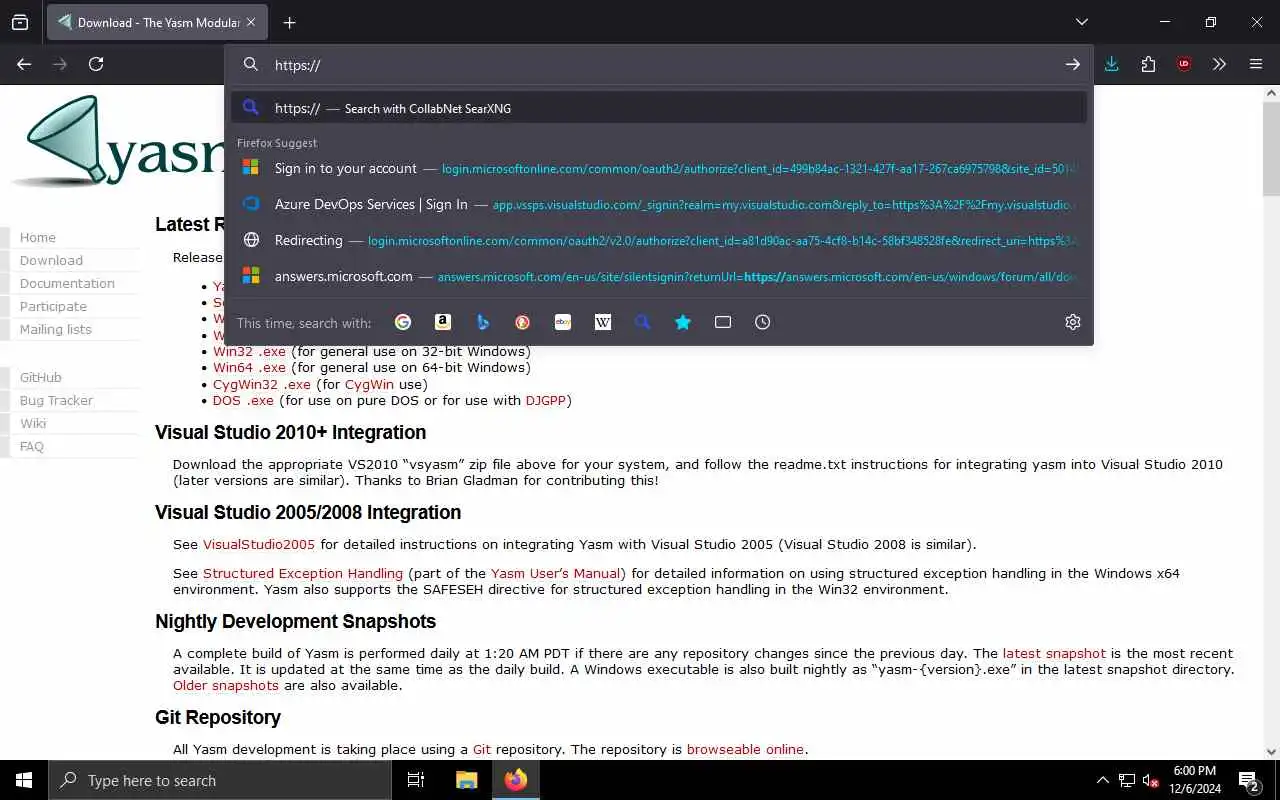Open Mailing lists in the sidebar
The height and width of the screenshot is (800, 1280).
pyautogui.click(x=56, y=329)
